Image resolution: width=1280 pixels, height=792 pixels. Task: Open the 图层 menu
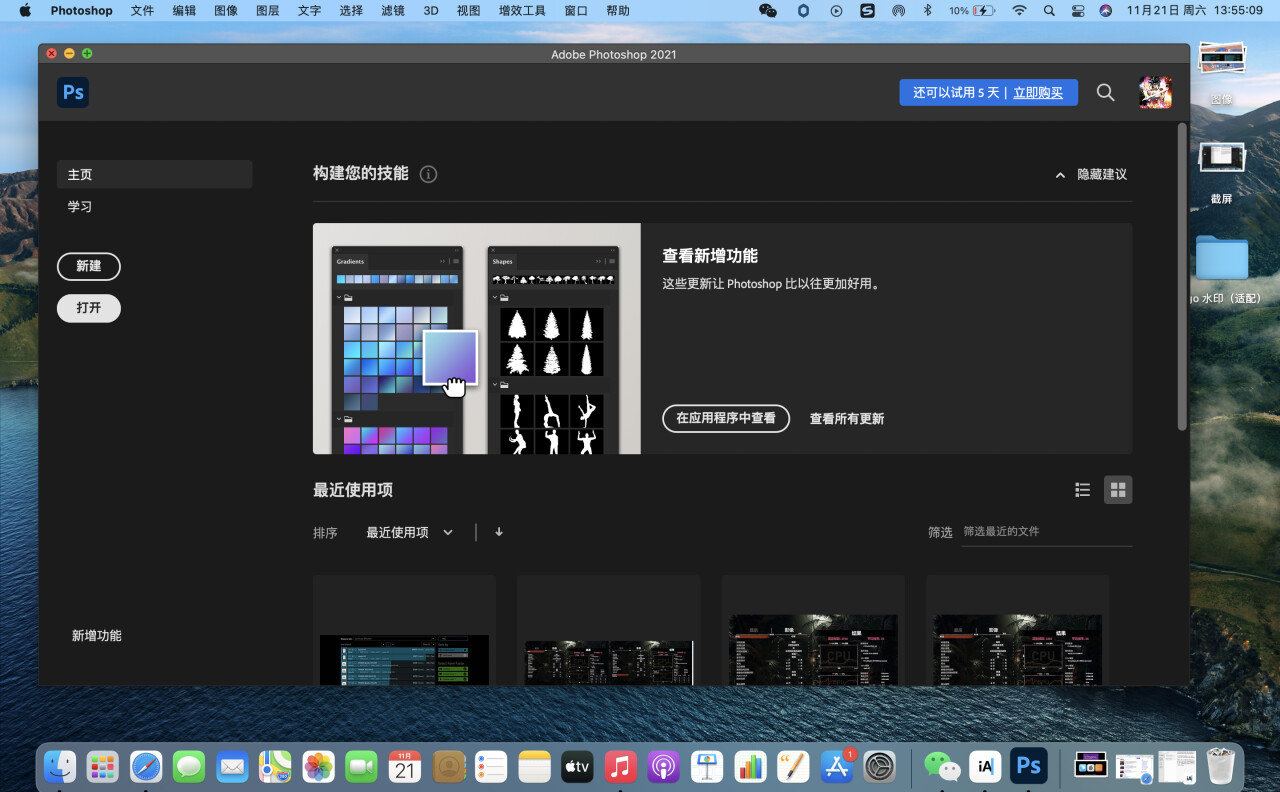[x=267, y=10]
